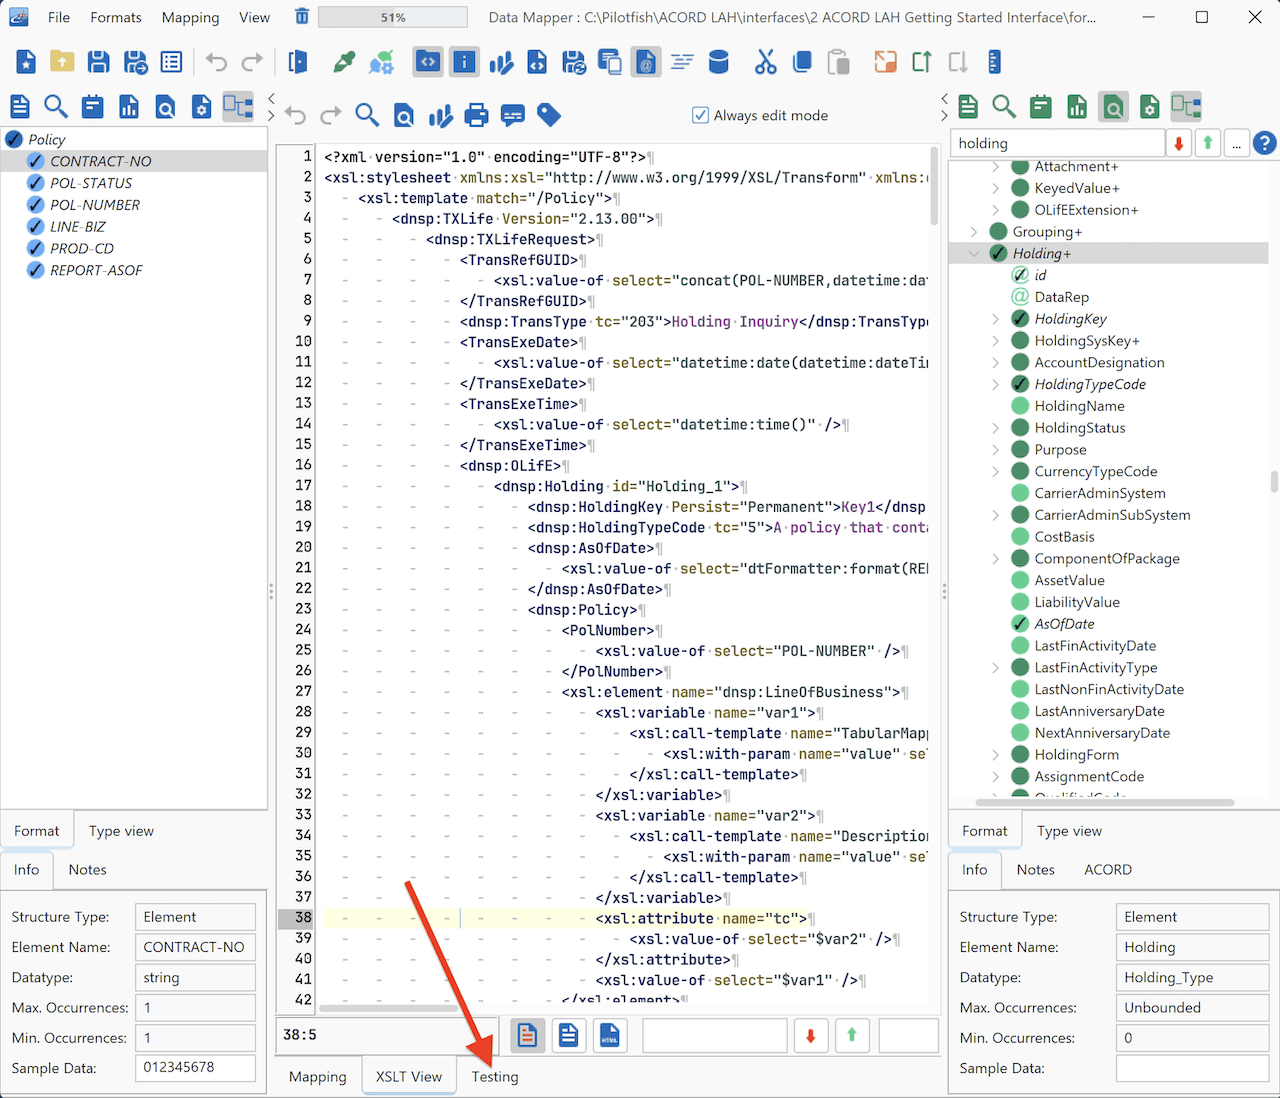Screen dimensions: 1280x1098
Task: Click the blue tree view icon in source panel
Action: (238, 106)
